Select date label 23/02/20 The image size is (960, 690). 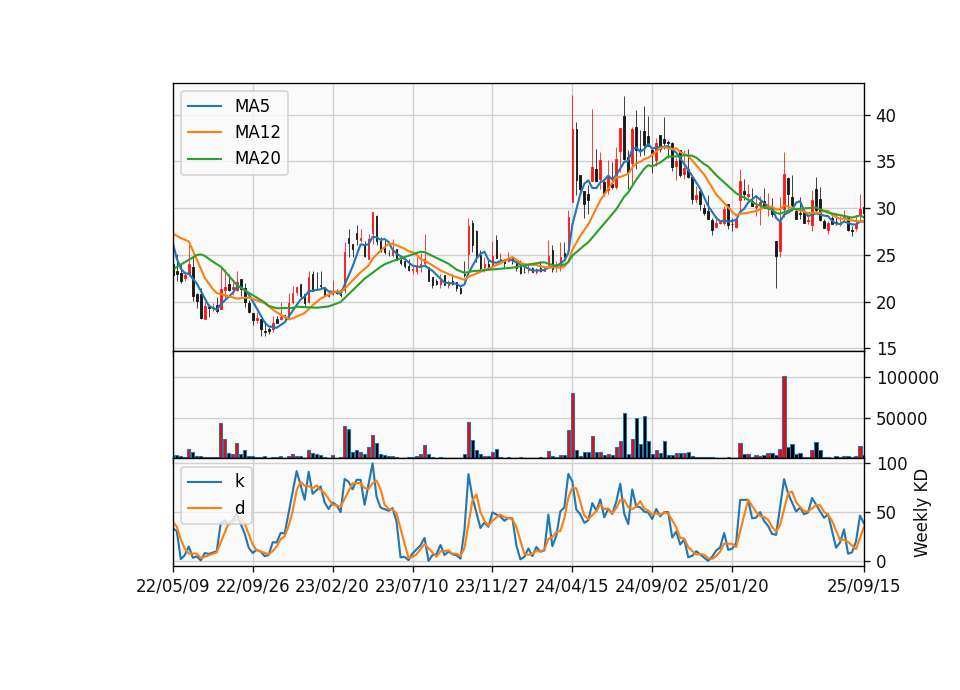coord(332,586)
